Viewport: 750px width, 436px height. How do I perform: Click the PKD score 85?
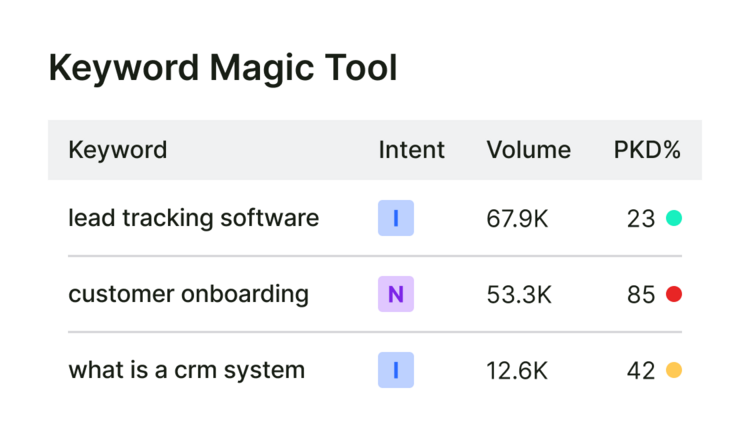pos(641,295)
